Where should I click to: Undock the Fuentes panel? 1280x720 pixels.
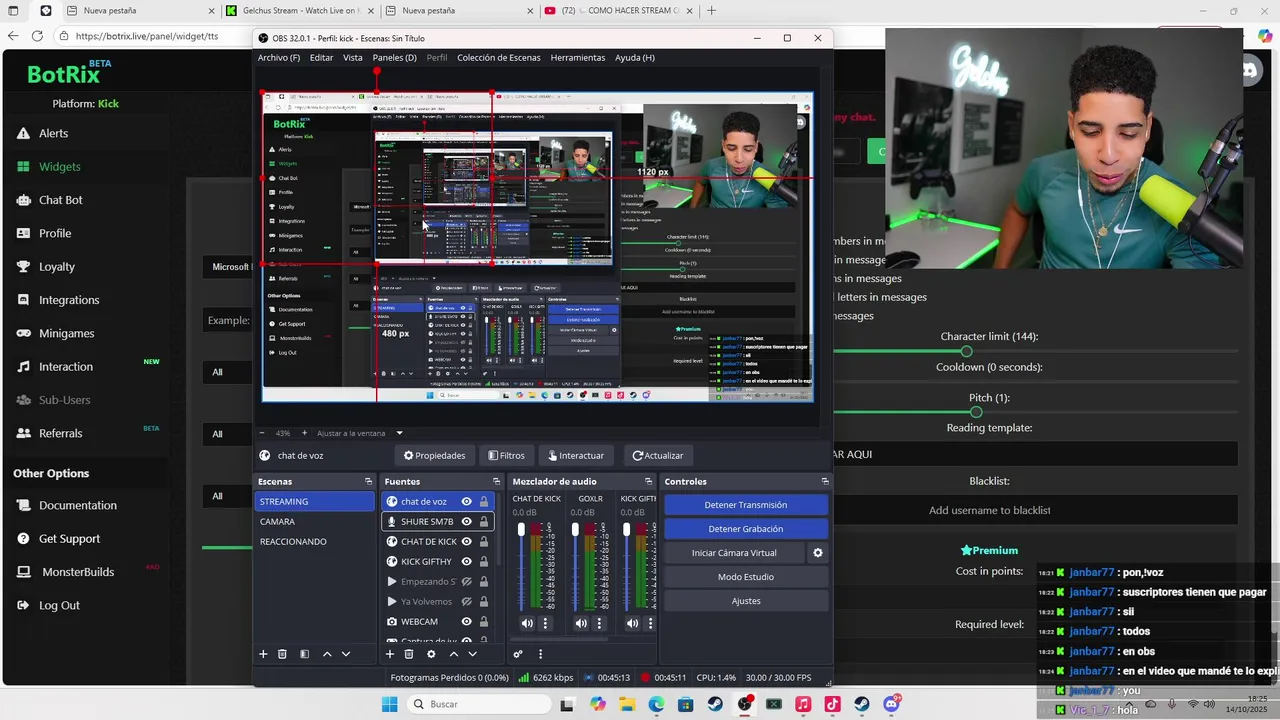pyautogui.click(x=496, y=481)
